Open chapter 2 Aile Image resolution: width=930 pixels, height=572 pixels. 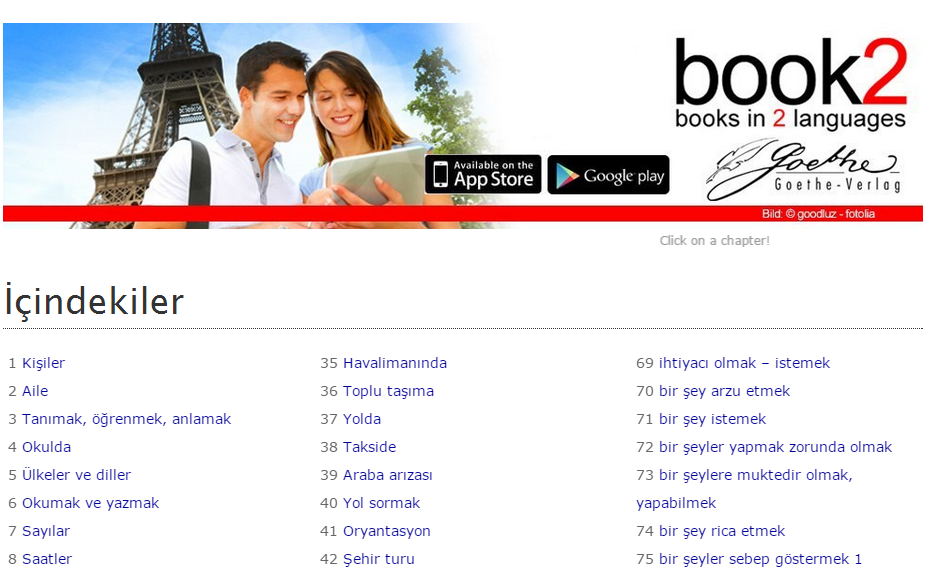point(35,391)
